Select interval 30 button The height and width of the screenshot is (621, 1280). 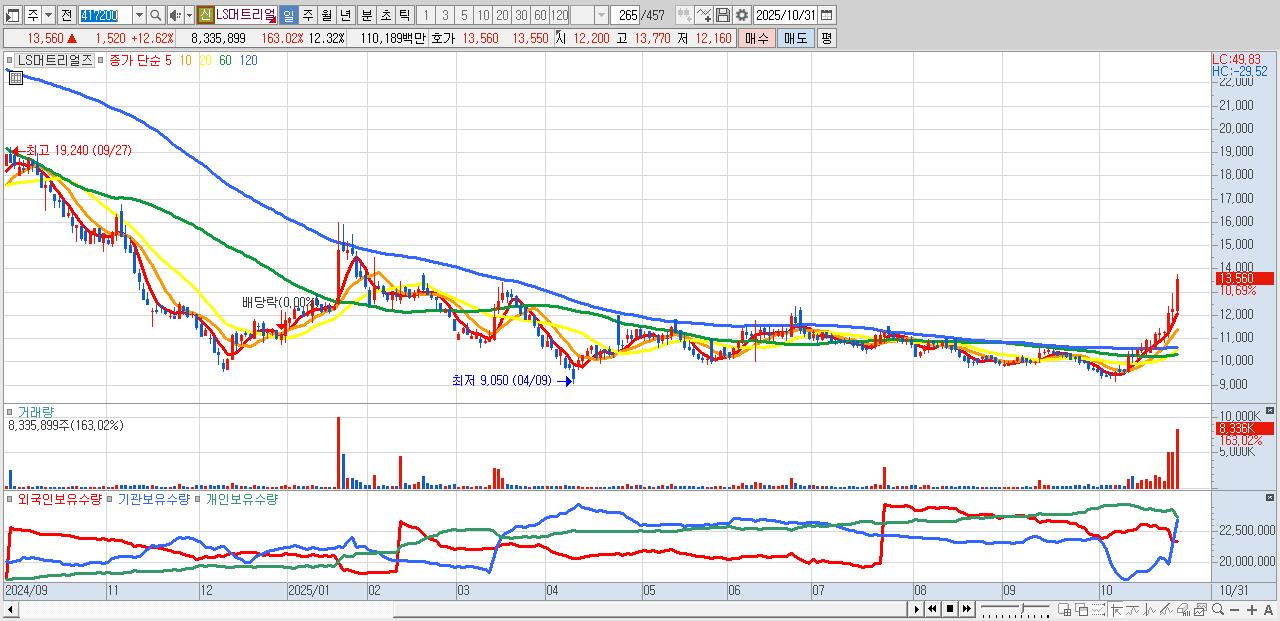coord(521,15)
